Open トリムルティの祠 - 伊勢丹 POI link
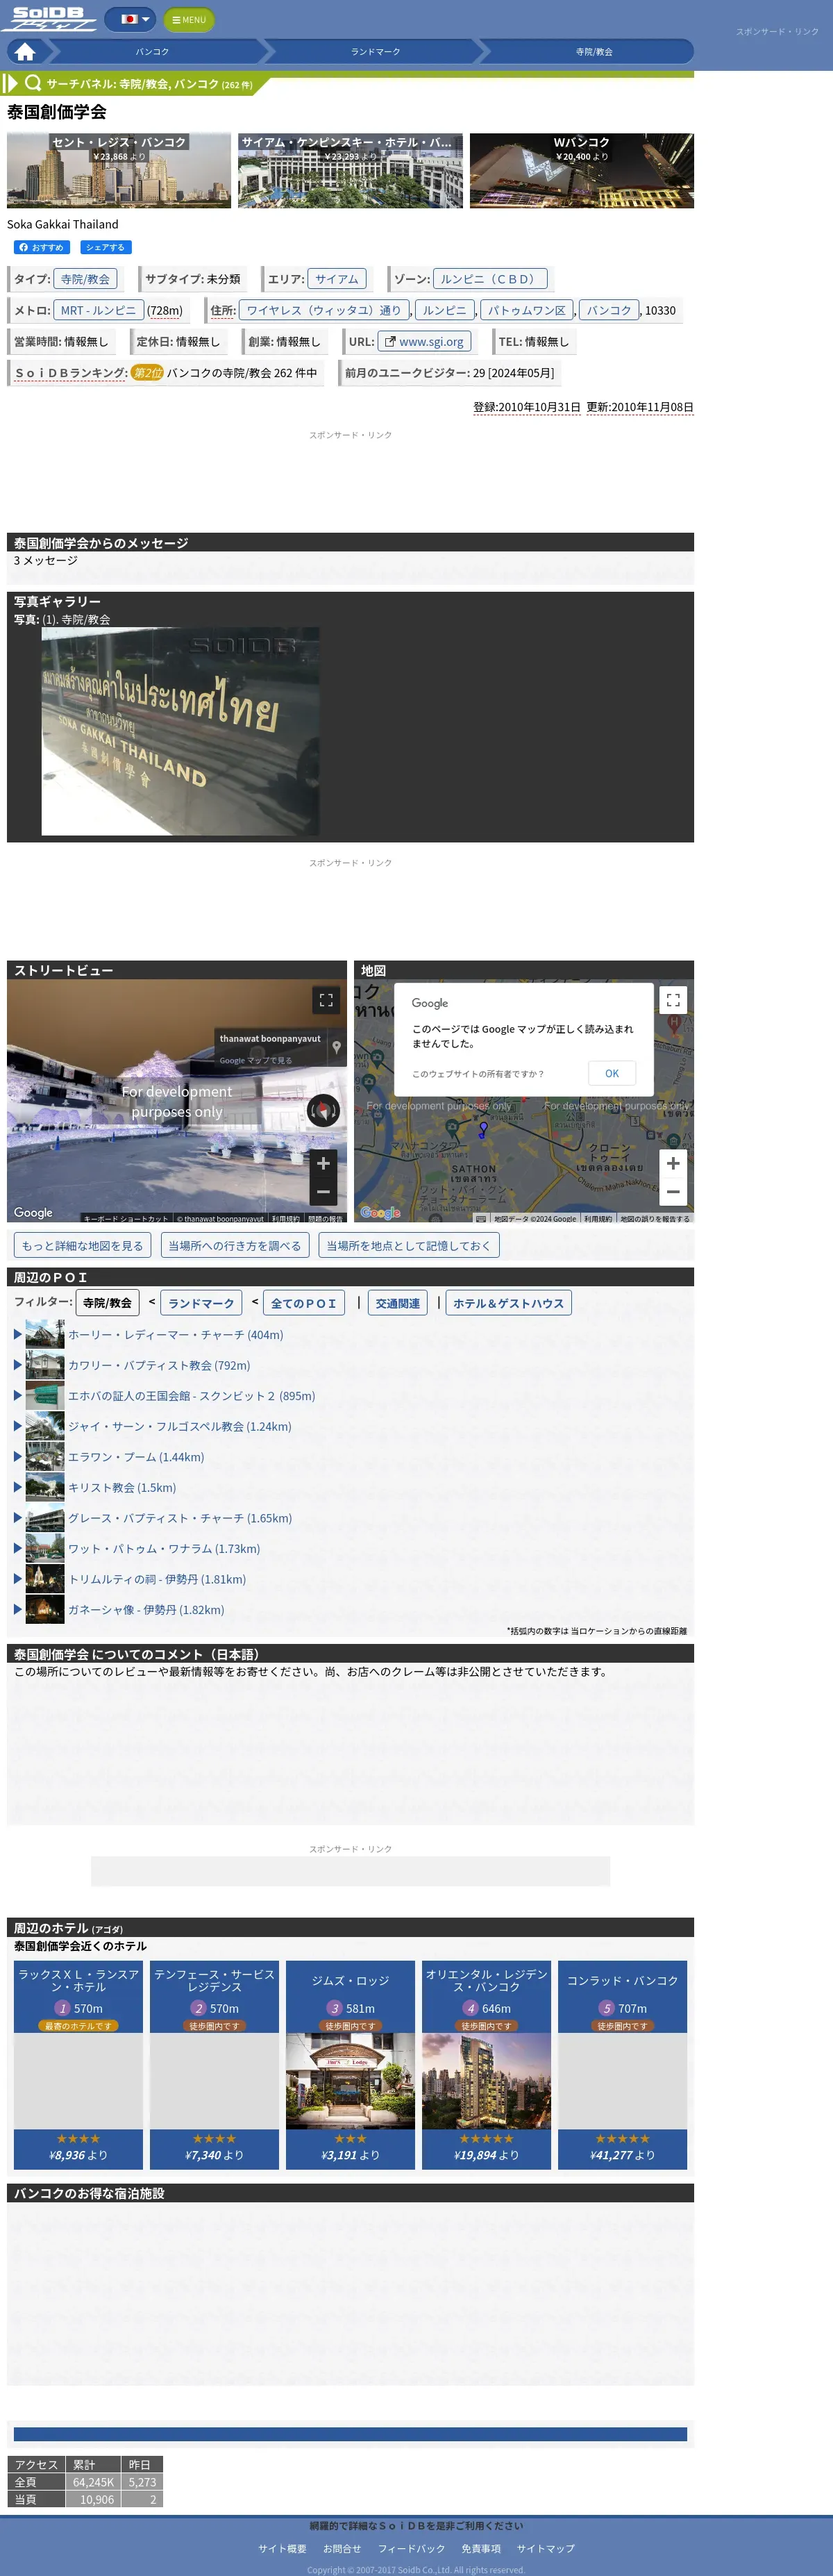The image size is (833, 2576). [x=157, y=1579]
